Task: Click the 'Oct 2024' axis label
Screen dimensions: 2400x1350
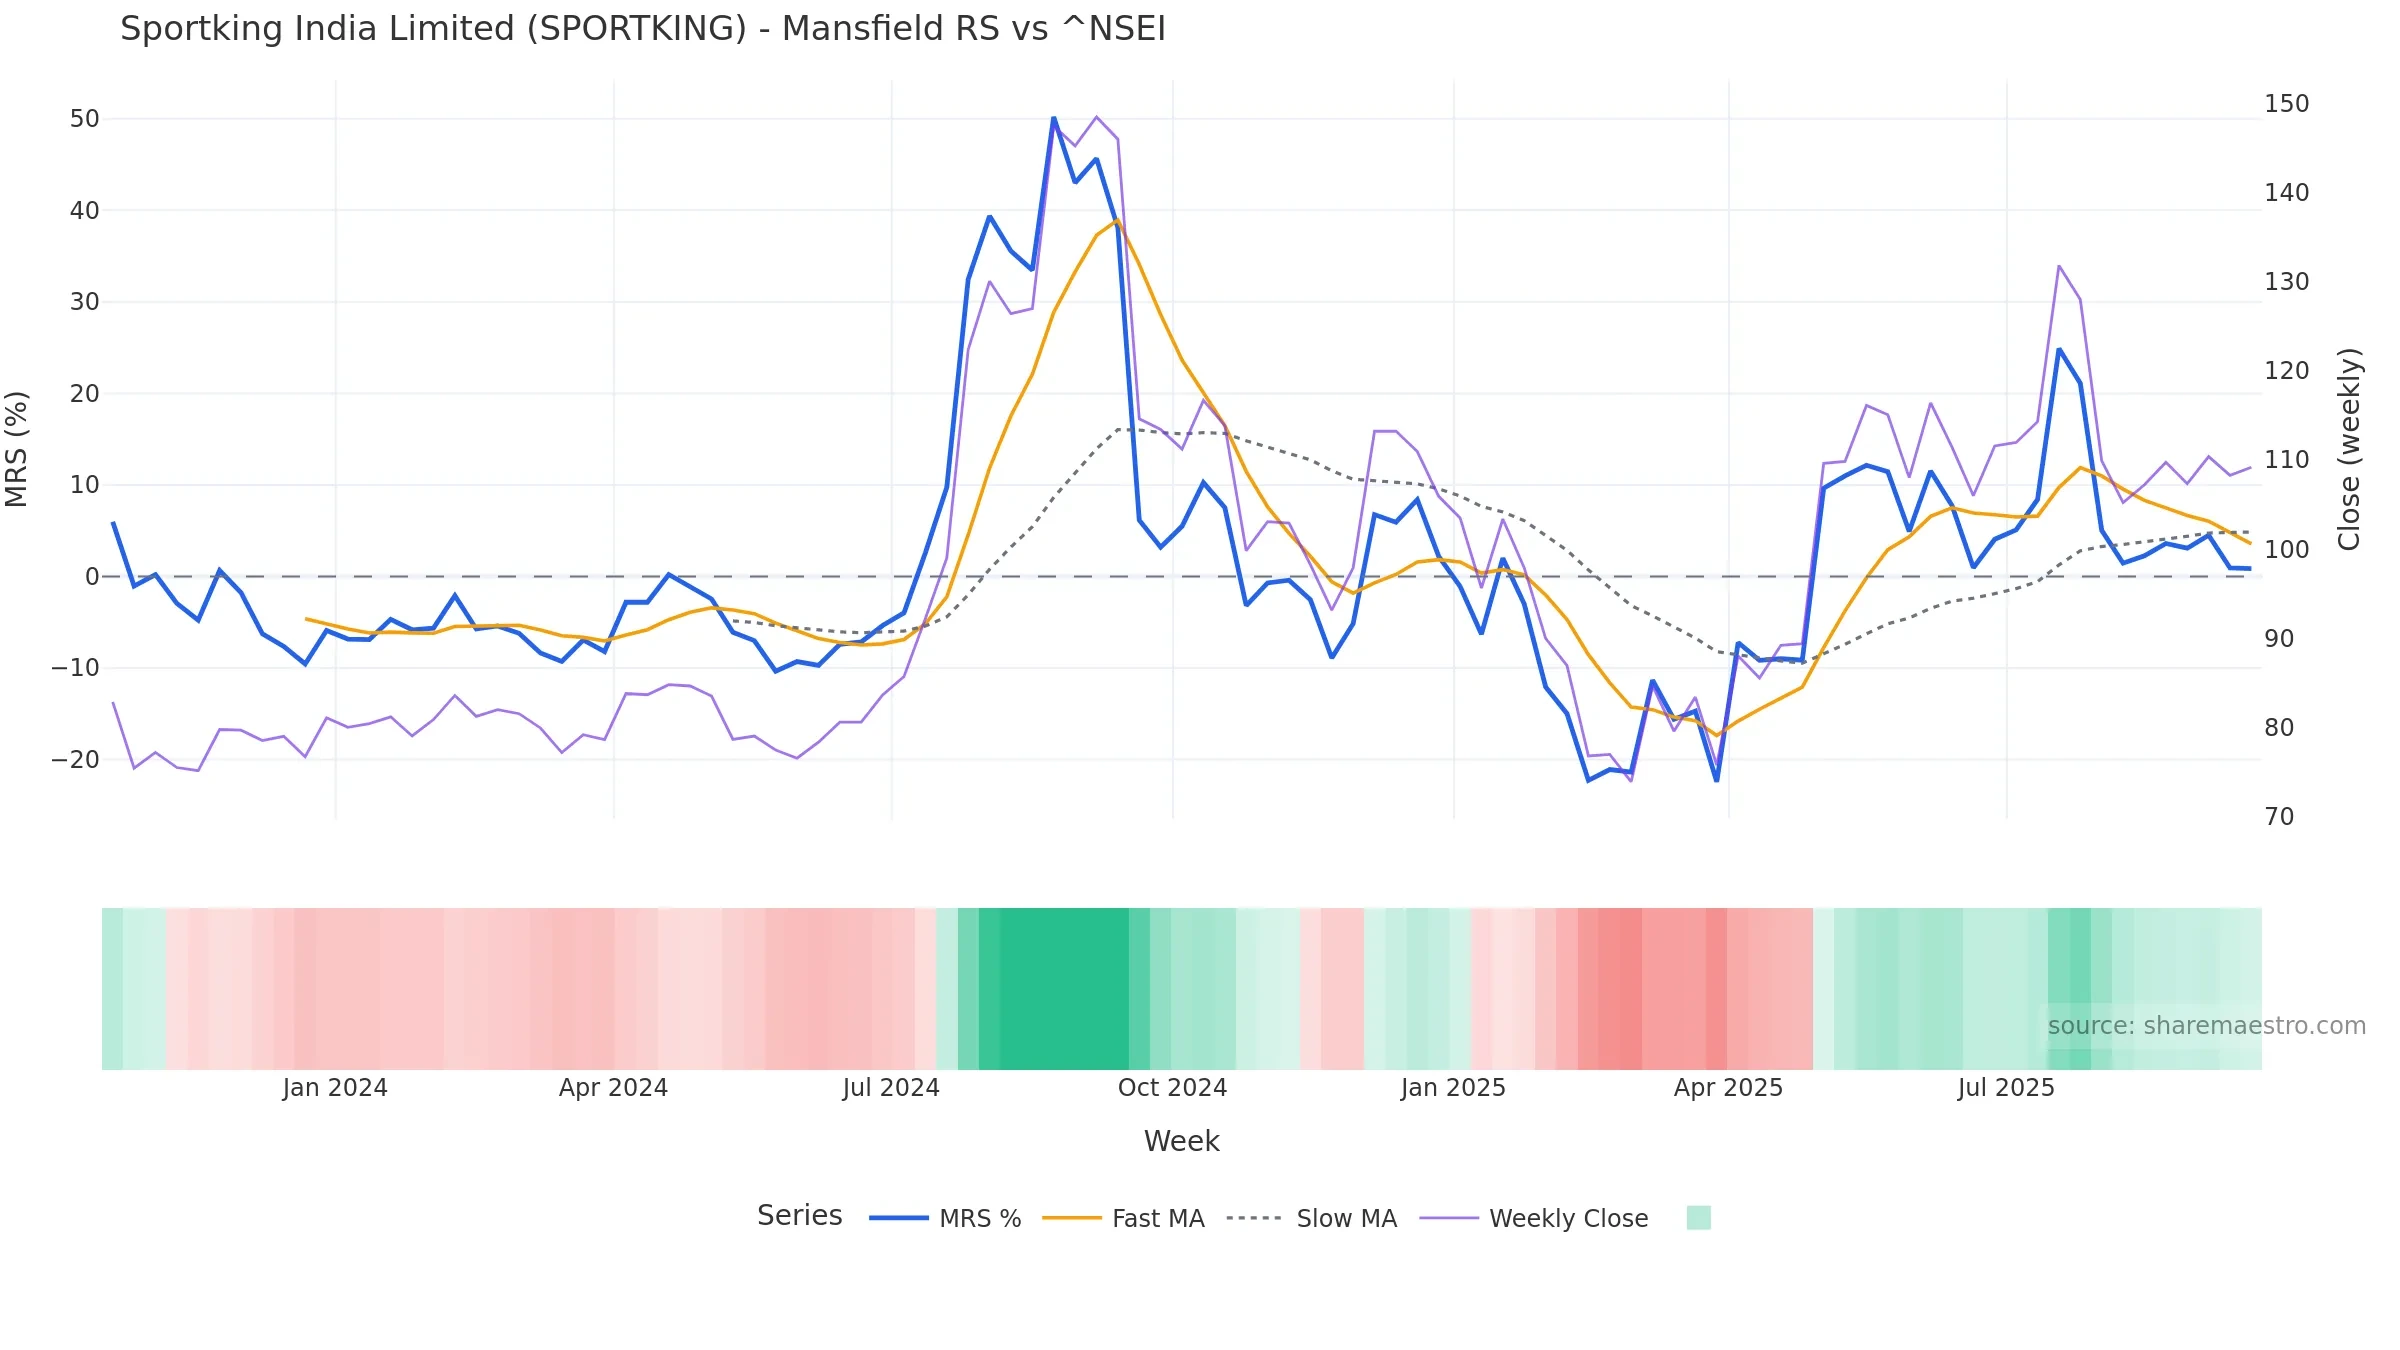Action: coord(1172,1088)
